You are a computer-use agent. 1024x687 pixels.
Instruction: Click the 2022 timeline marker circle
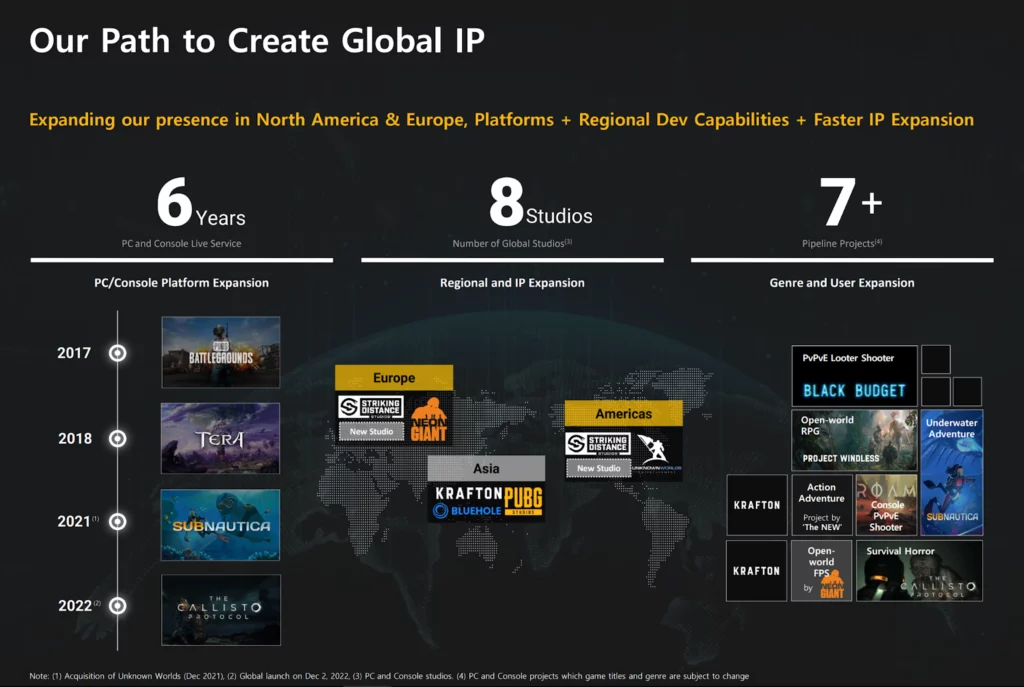tap(118, 605)
